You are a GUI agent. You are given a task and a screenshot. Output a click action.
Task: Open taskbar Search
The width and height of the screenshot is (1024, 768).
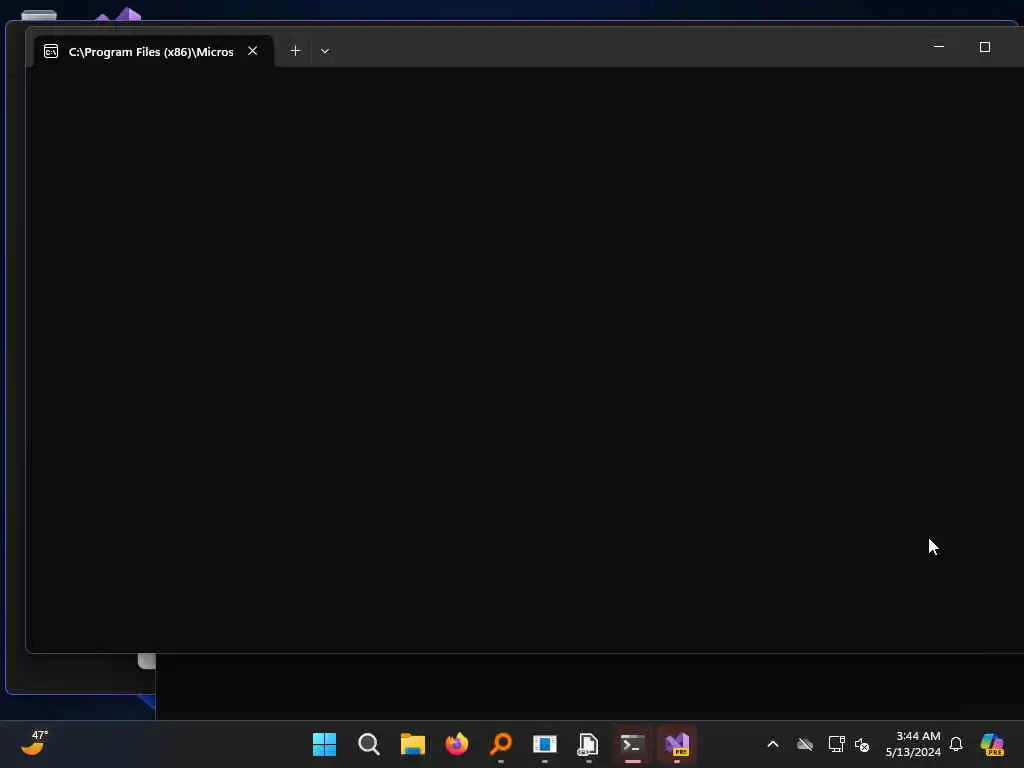(x=369, y=744)
